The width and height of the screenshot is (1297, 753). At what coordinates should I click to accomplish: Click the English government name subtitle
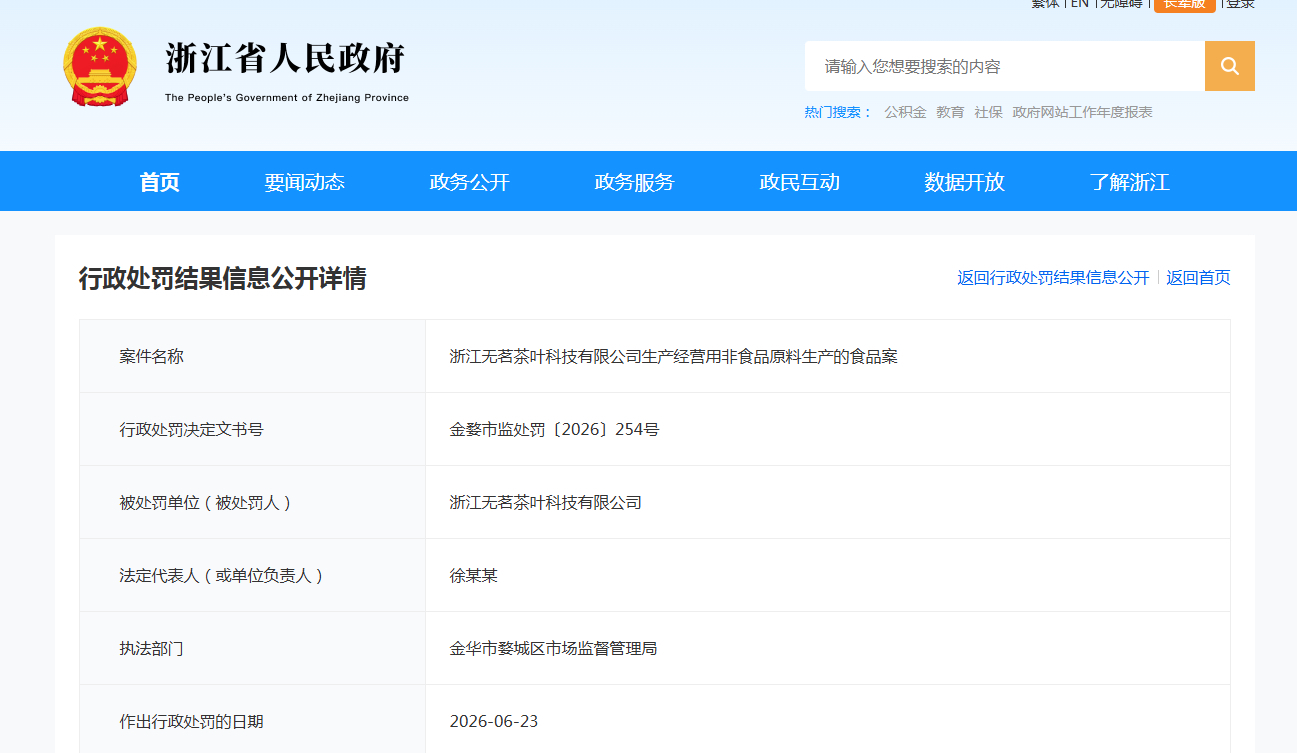[x=287, y=98]
